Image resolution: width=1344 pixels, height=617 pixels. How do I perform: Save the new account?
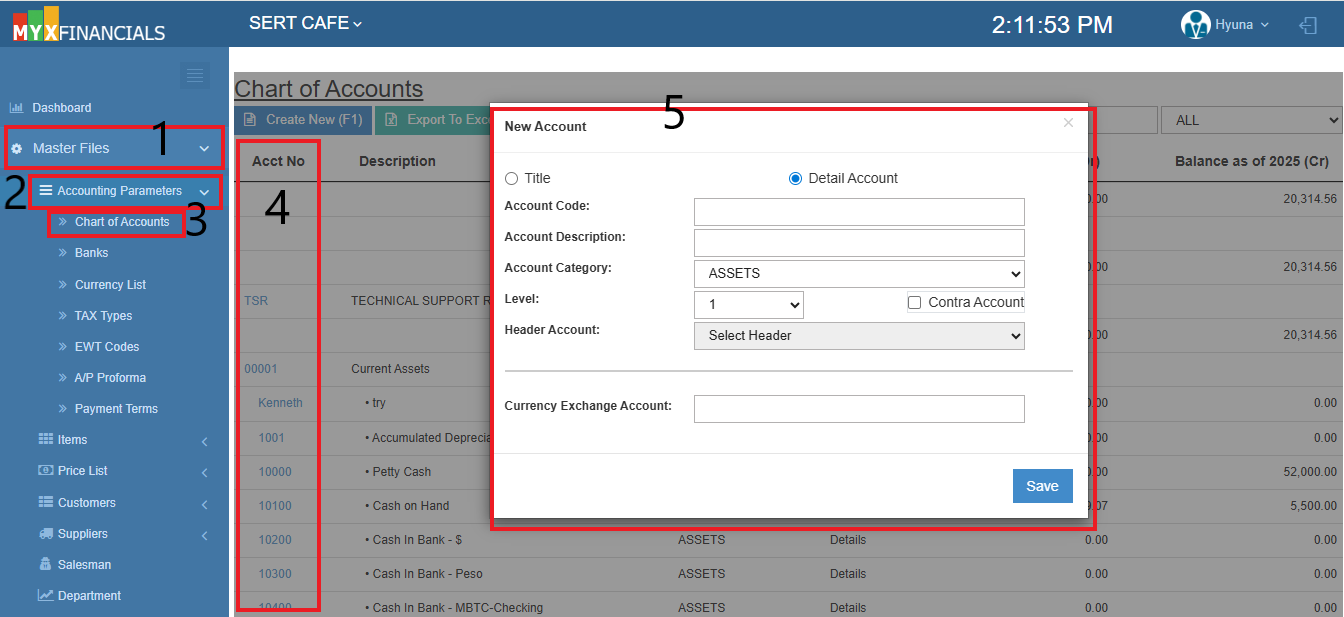[x=1042, y=485]
